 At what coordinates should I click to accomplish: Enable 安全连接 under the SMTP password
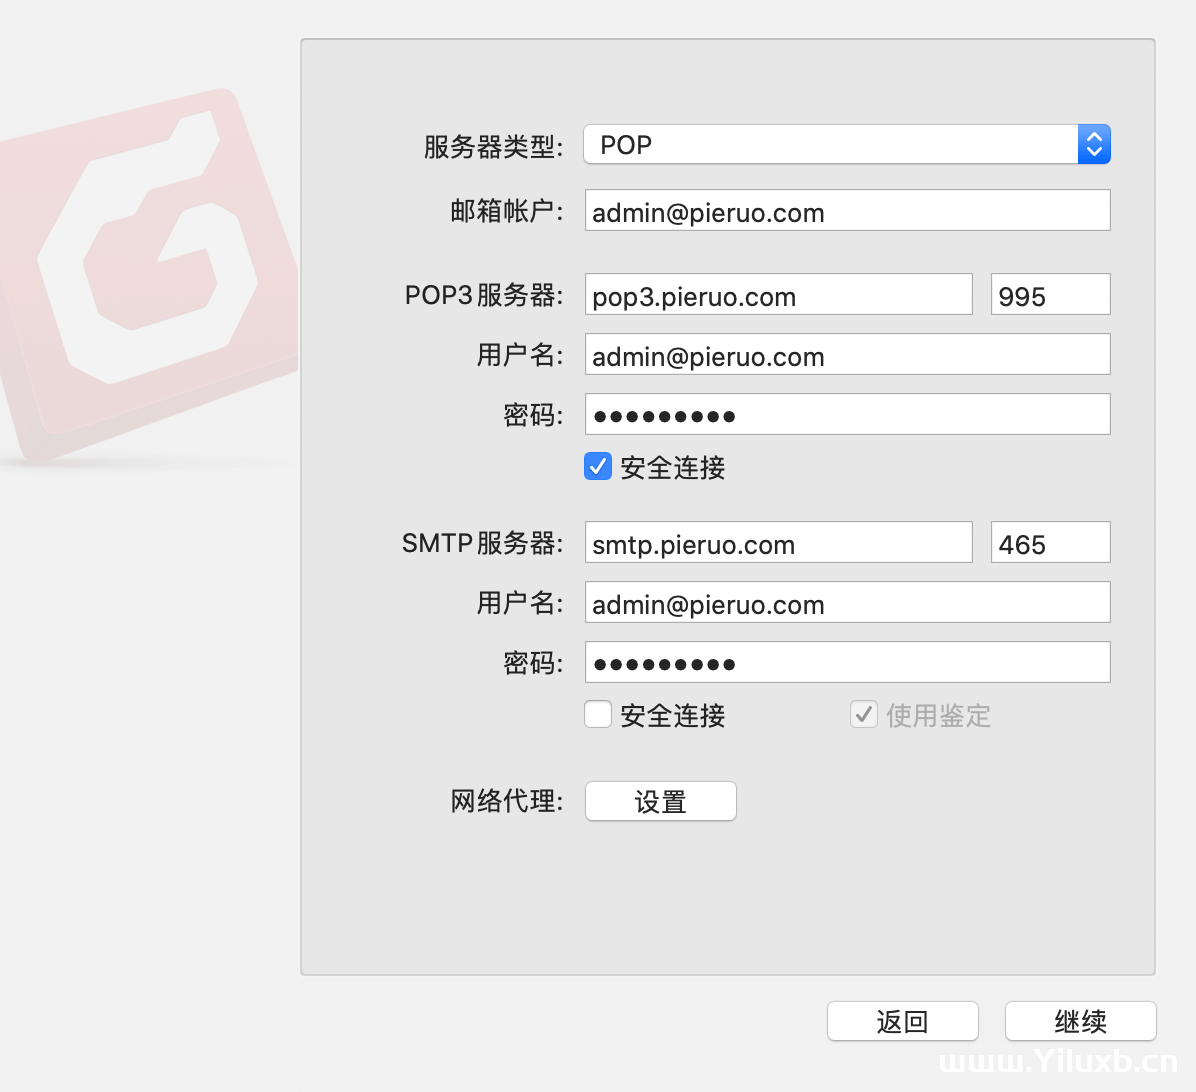(x=598, y=714)
